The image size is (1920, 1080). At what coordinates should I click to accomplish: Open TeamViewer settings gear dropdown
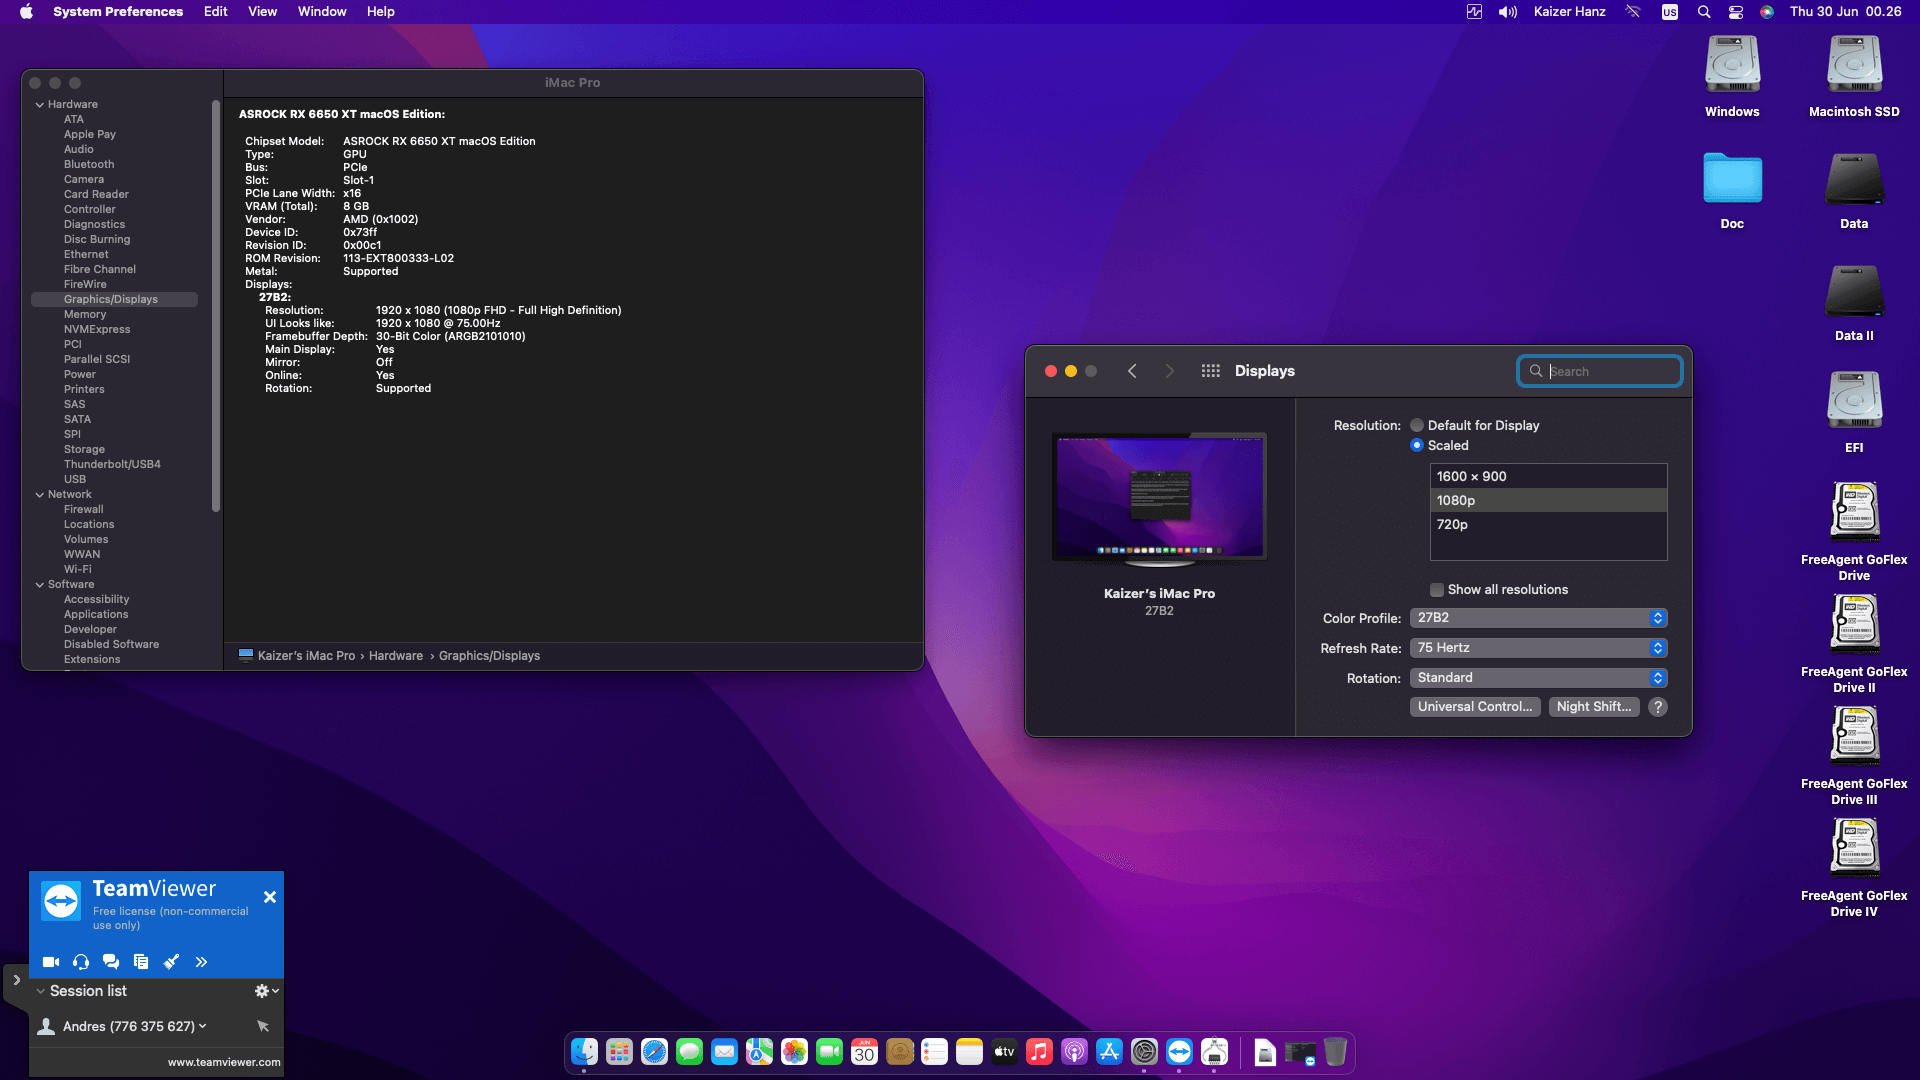click(x=266, y=991)
